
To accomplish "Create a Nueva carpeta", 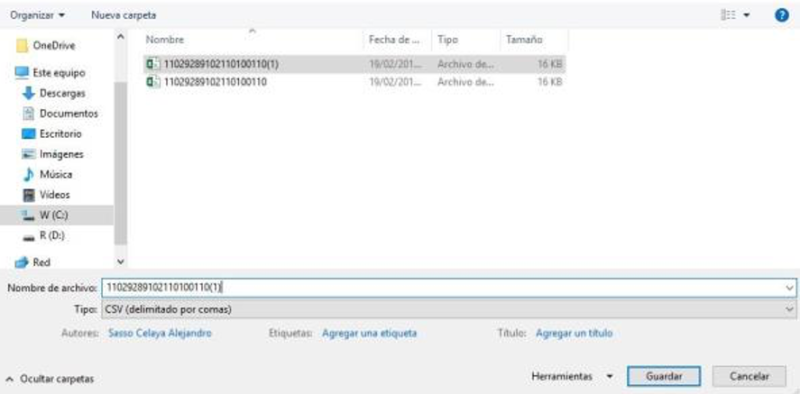I will (123, 15).
